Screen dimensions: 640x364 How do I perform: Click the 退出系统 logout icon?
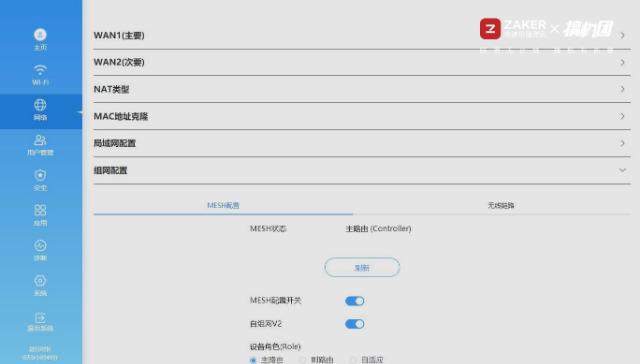pos(40,317)
